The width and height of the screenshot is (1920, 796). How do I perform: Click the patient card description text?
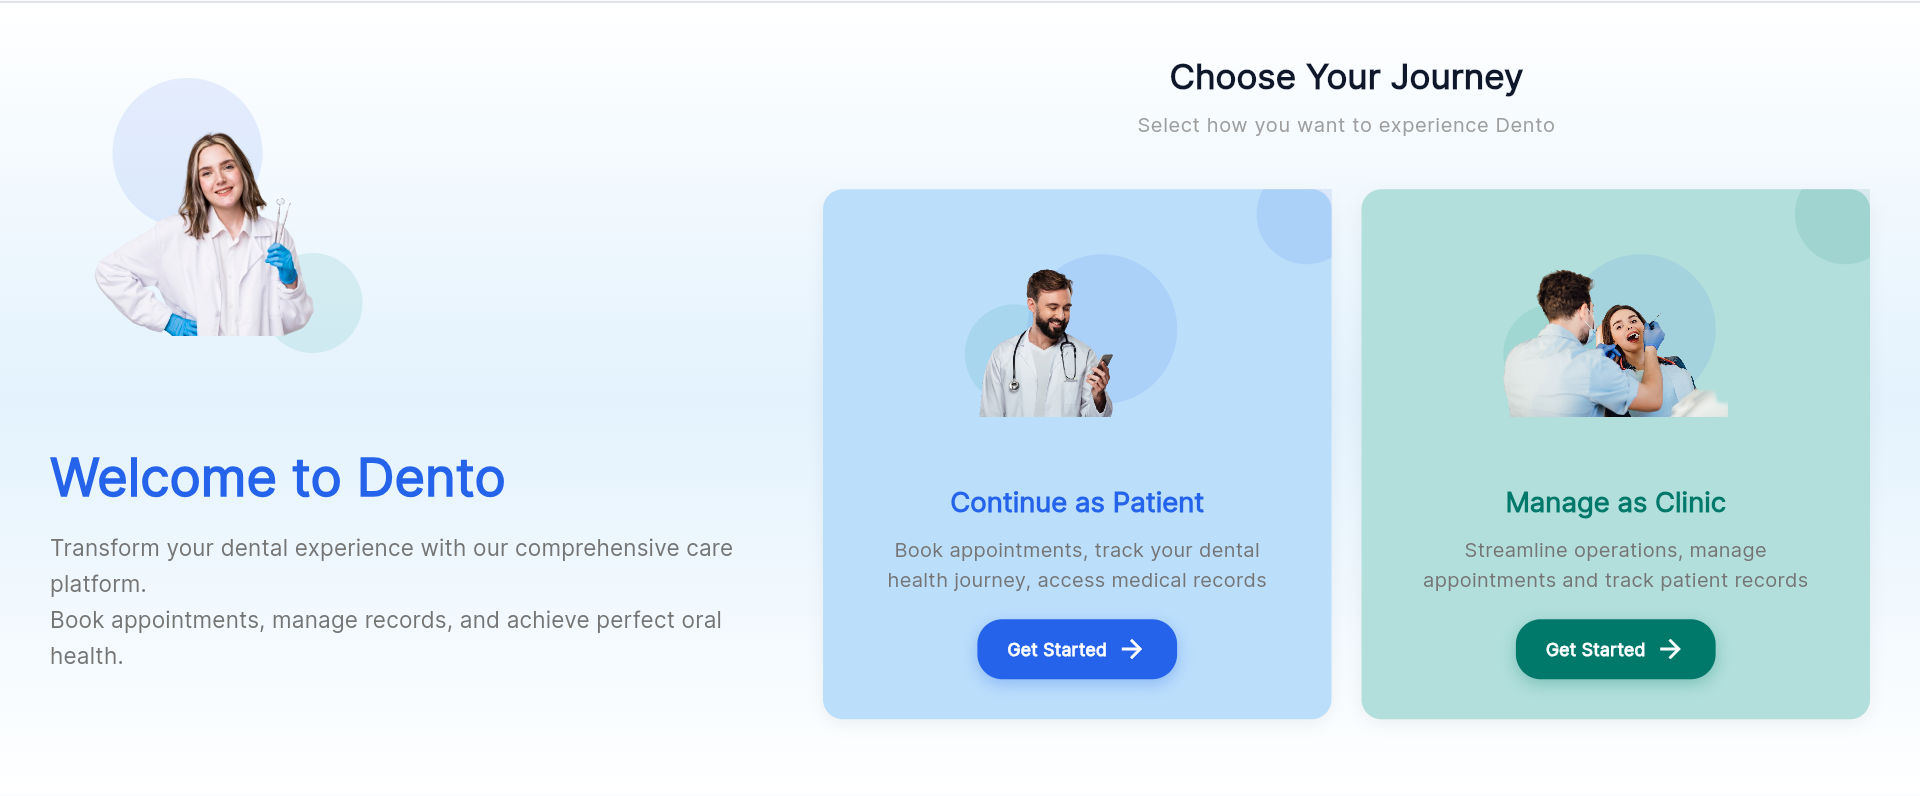(1076, 565)
